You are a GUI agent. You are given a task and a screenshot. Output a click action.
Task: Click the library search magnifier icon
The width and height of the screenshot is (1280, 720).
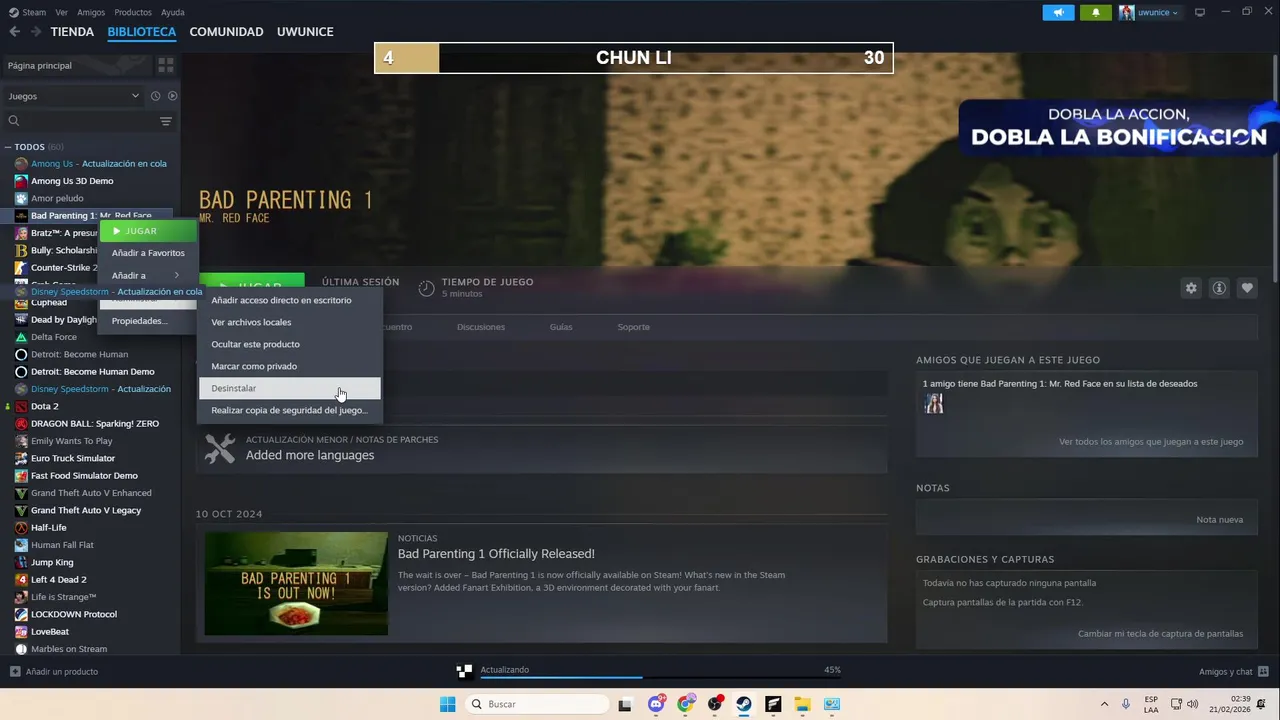click(14, 121)
